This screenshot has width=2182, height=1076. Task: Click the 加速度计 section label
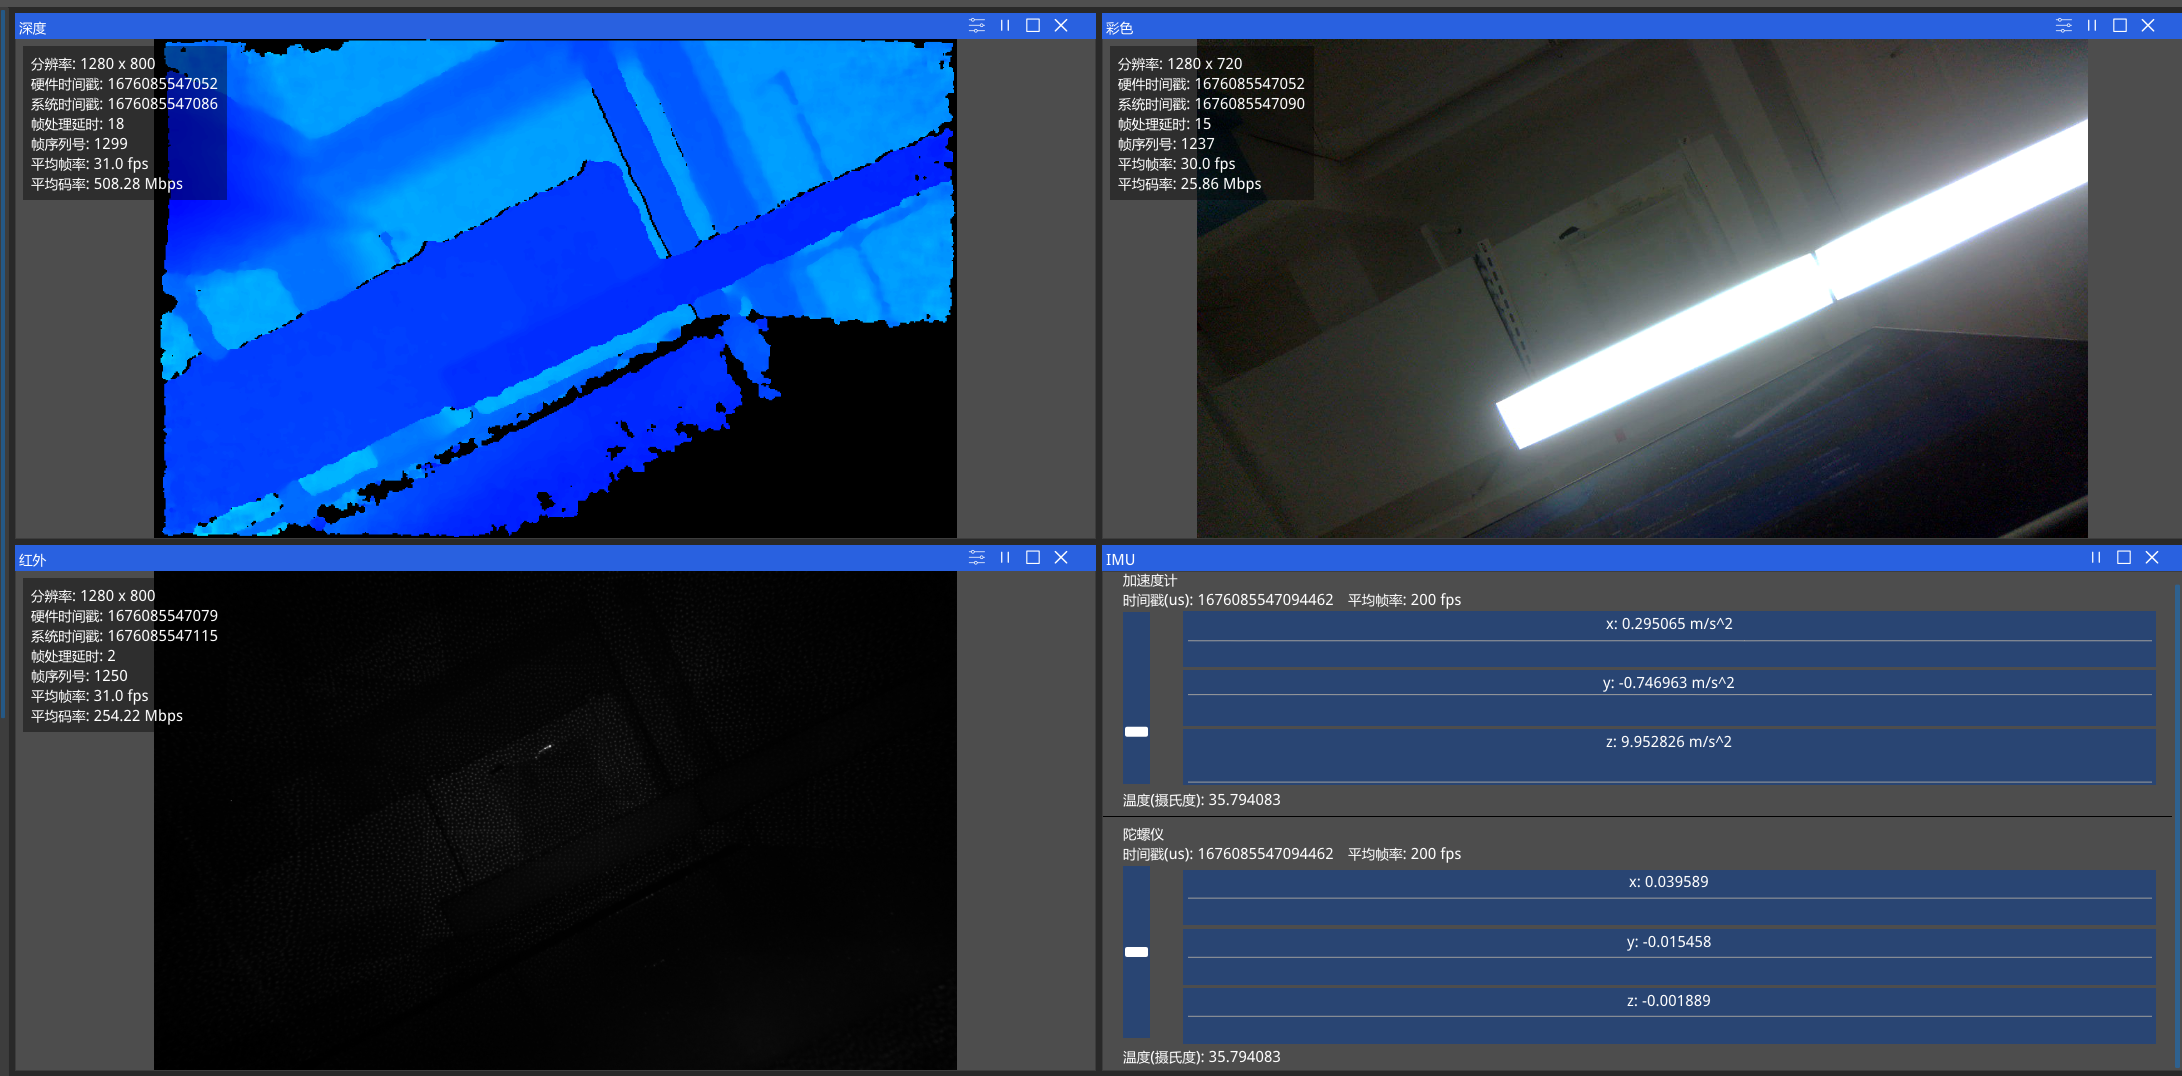pos(1150,581)
